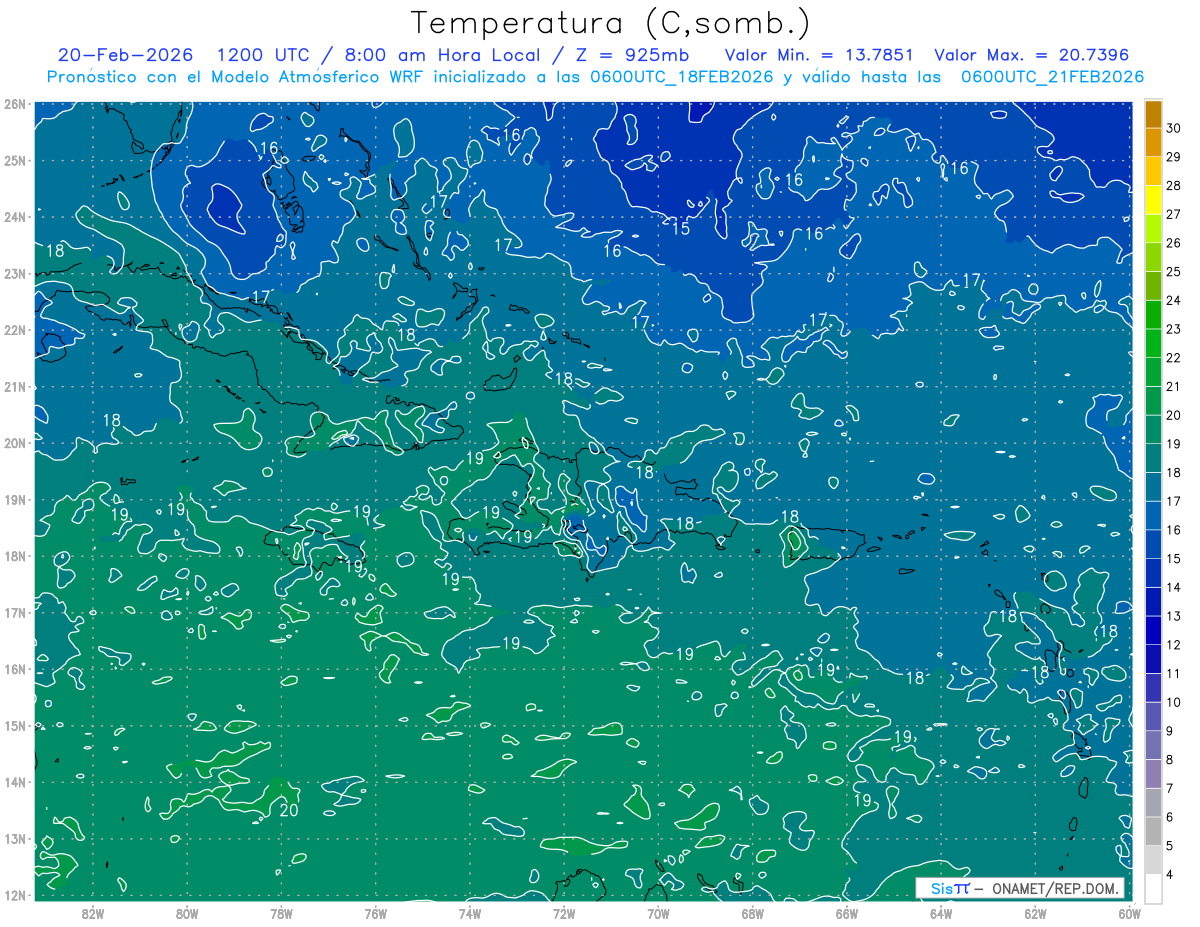The width and height of the screenshot is (1200, 927).
Task: Click the colorbar label 12
Action: (1174, 646)
